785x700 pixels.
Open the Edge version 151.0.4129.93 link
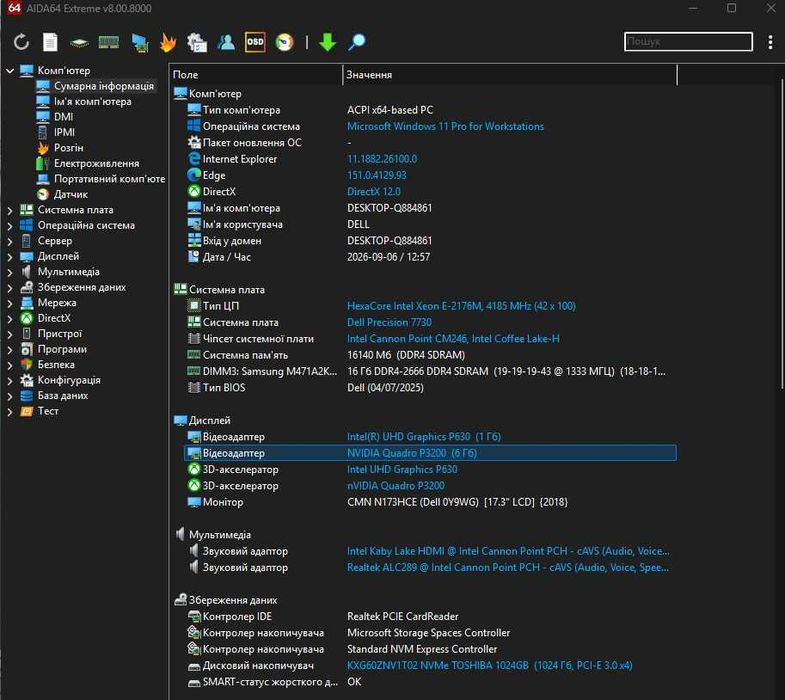coord(377,175)
